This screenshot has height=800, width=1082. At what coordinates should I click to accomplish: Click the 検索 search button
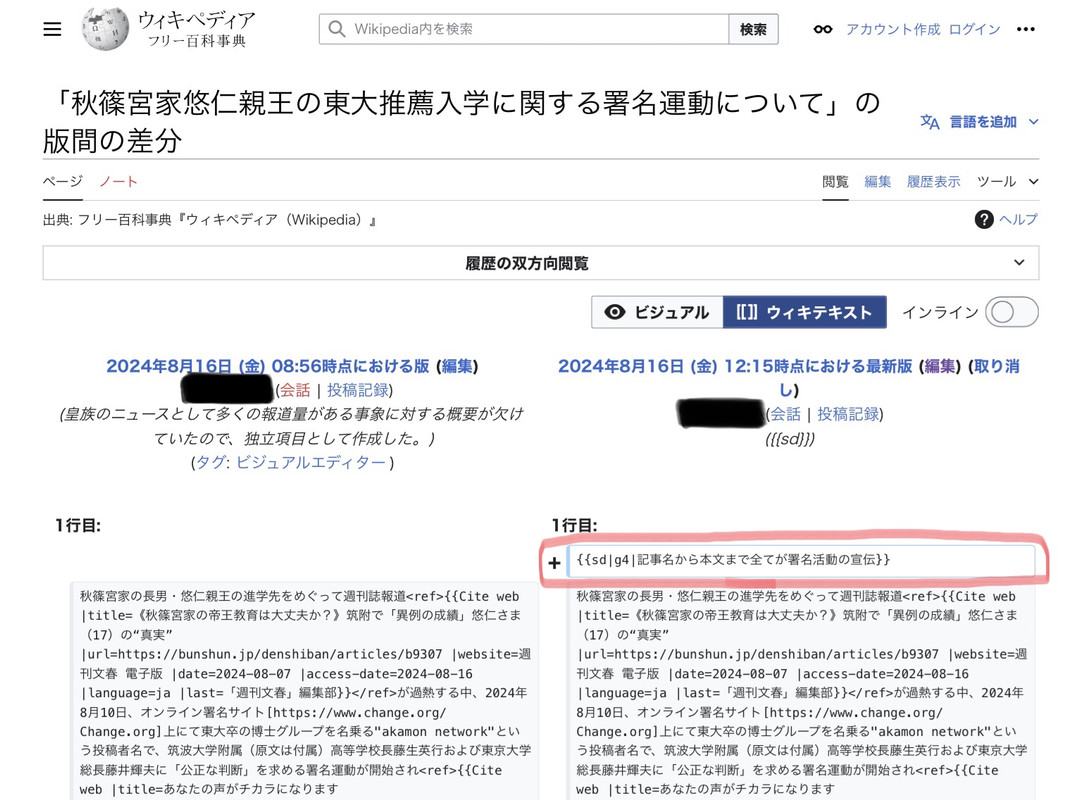tap(753, 29)
